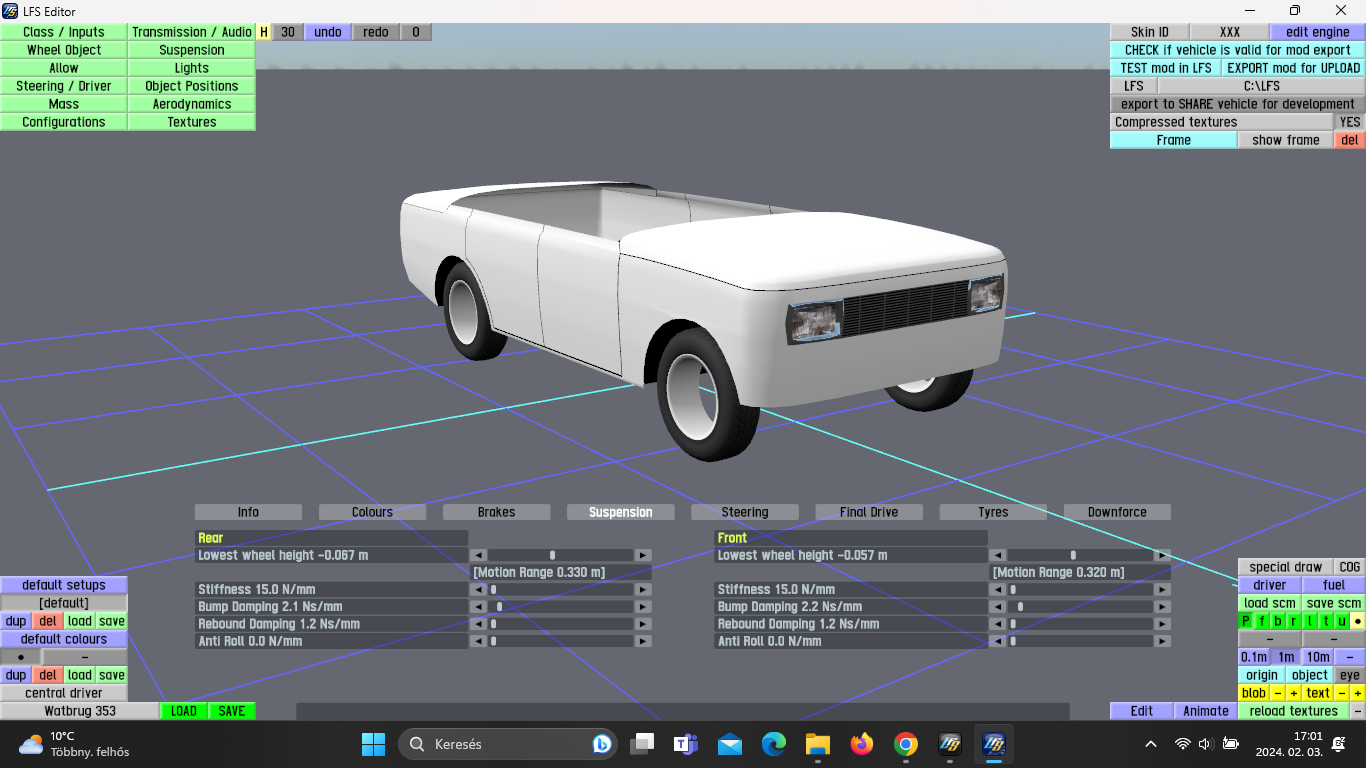Increase Front Stiffness with its right arrow
Screen dimensions: 1366x768
[x=1162, y=590]
